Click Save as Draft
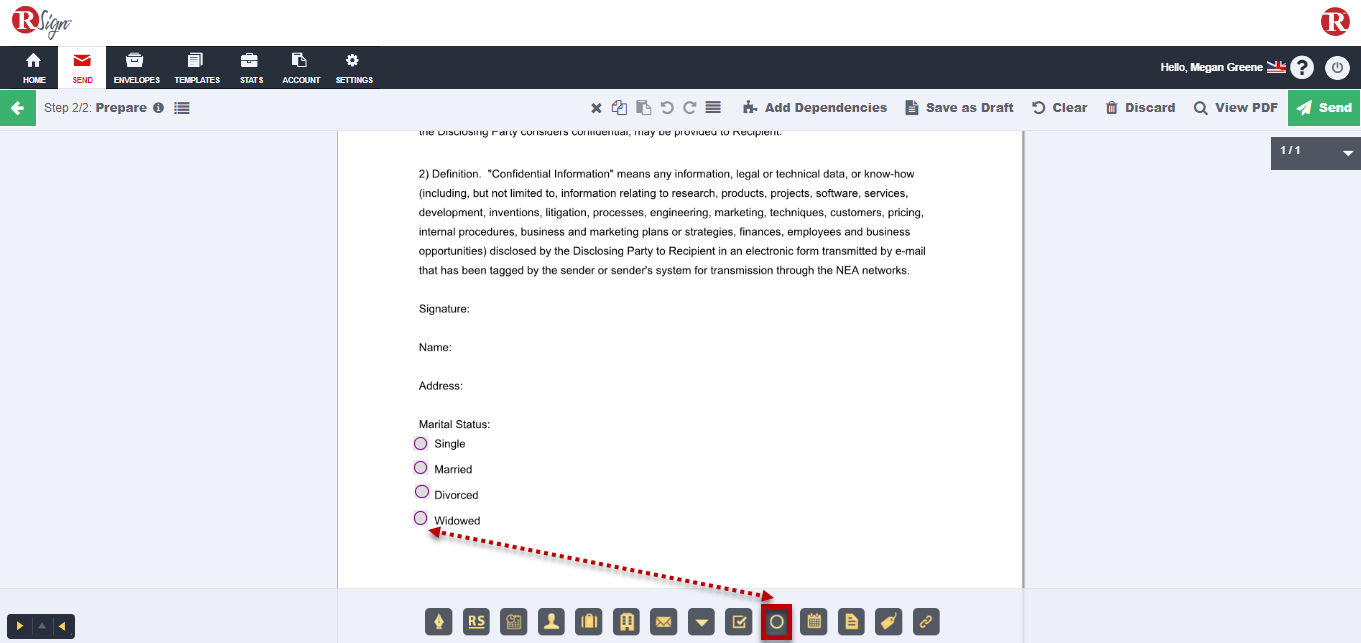 tap(959, 108)
